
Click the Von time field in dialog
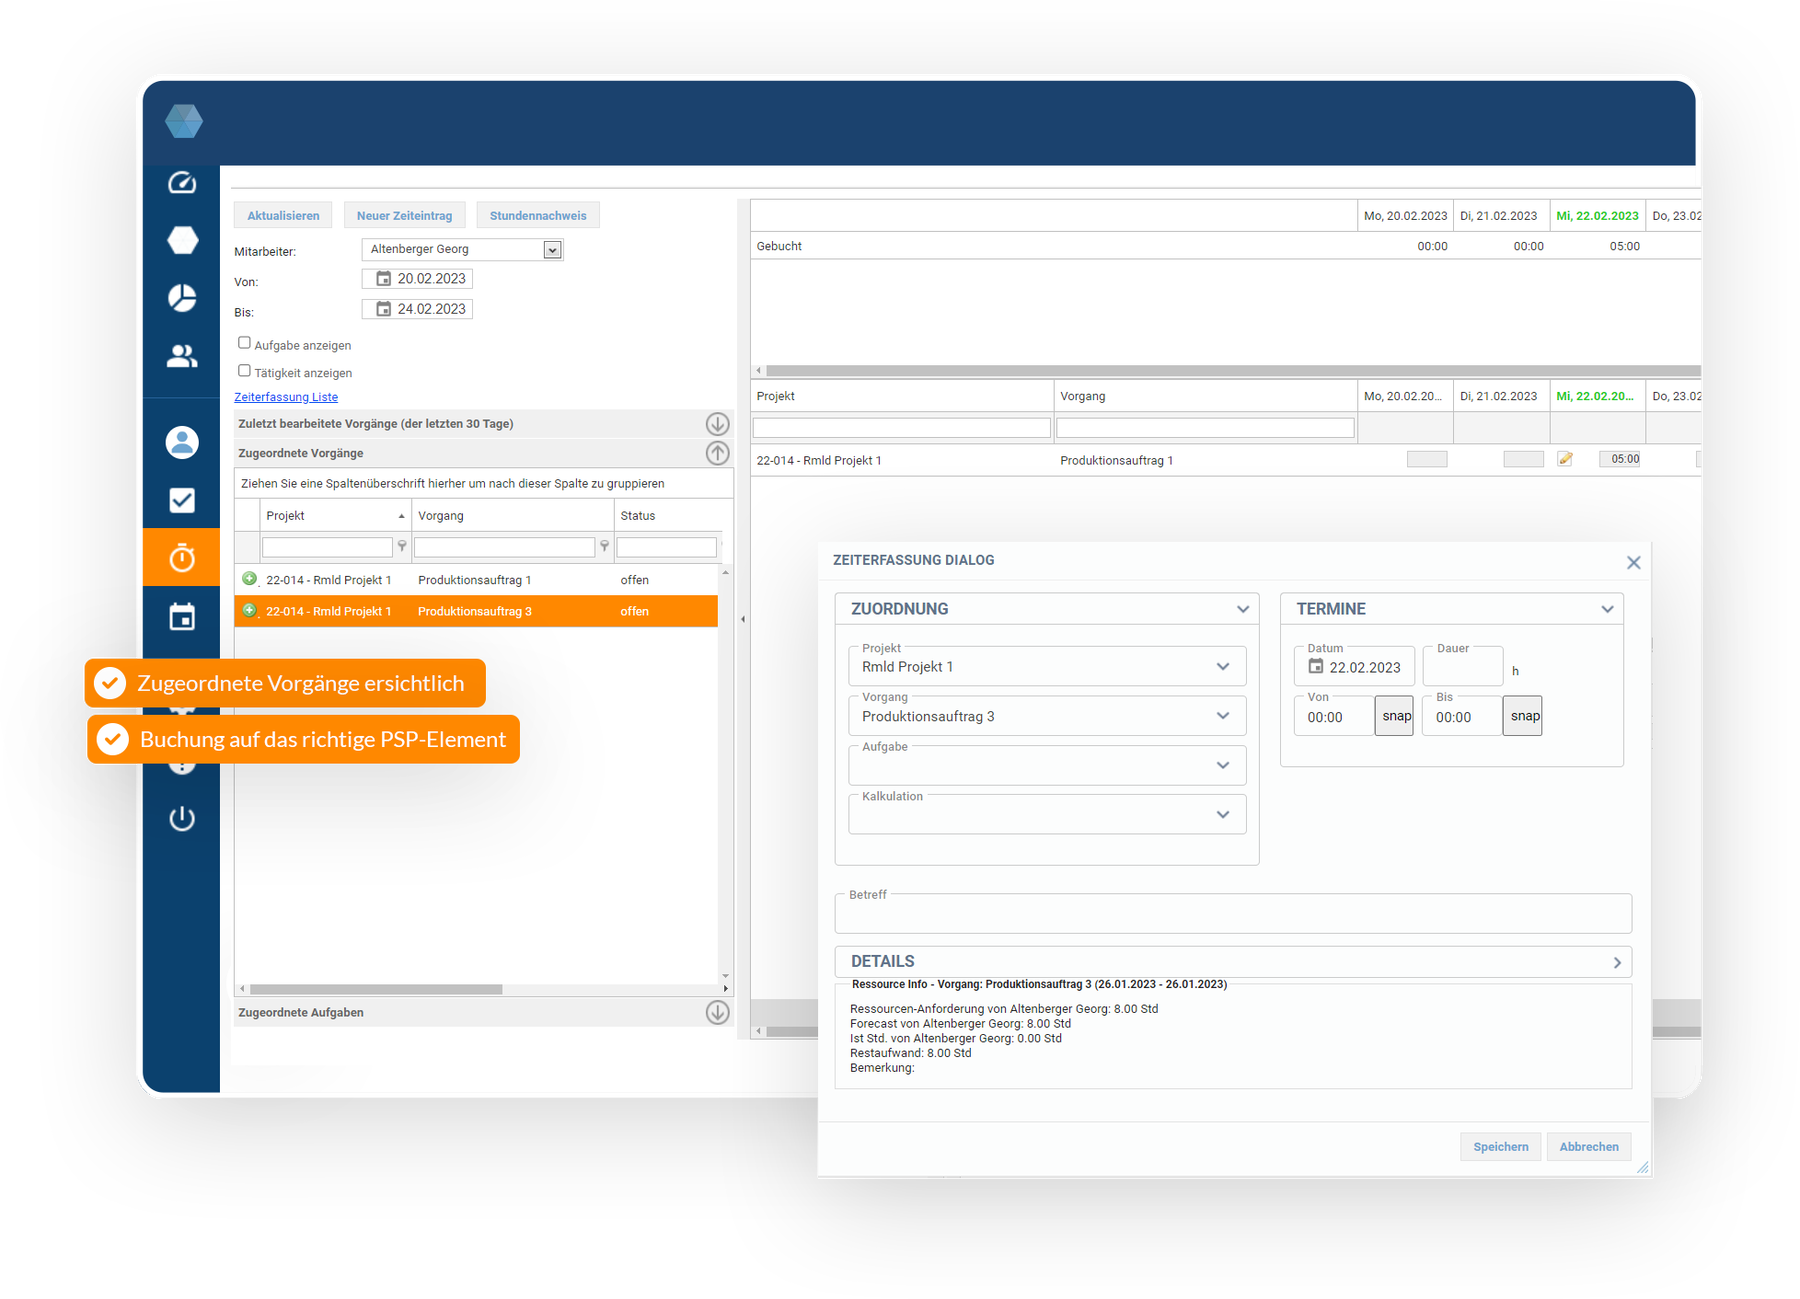tap(1334, 717)
